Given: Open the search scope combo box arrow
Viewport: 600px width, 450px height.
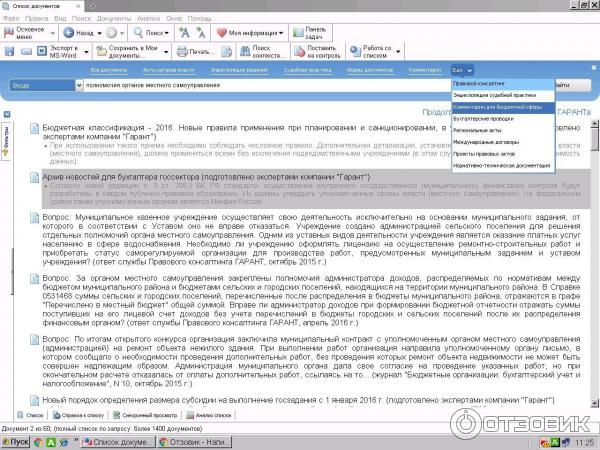Looking at the screenshot, I should (x=79, y=85).
